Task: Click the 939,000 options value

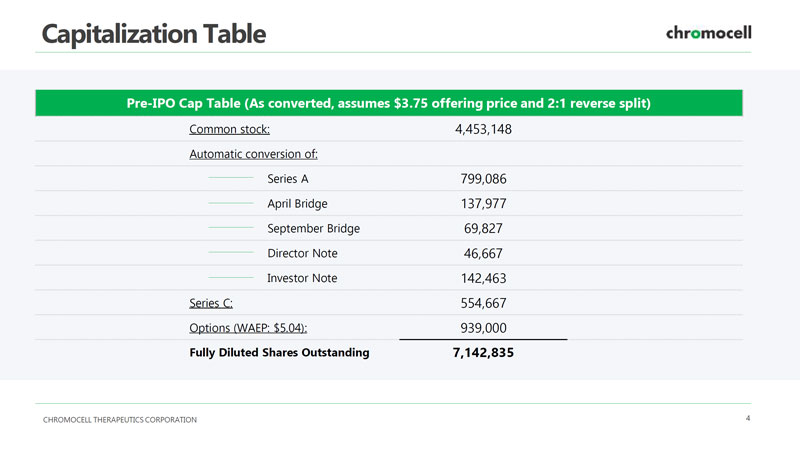Action: point(483,328)
